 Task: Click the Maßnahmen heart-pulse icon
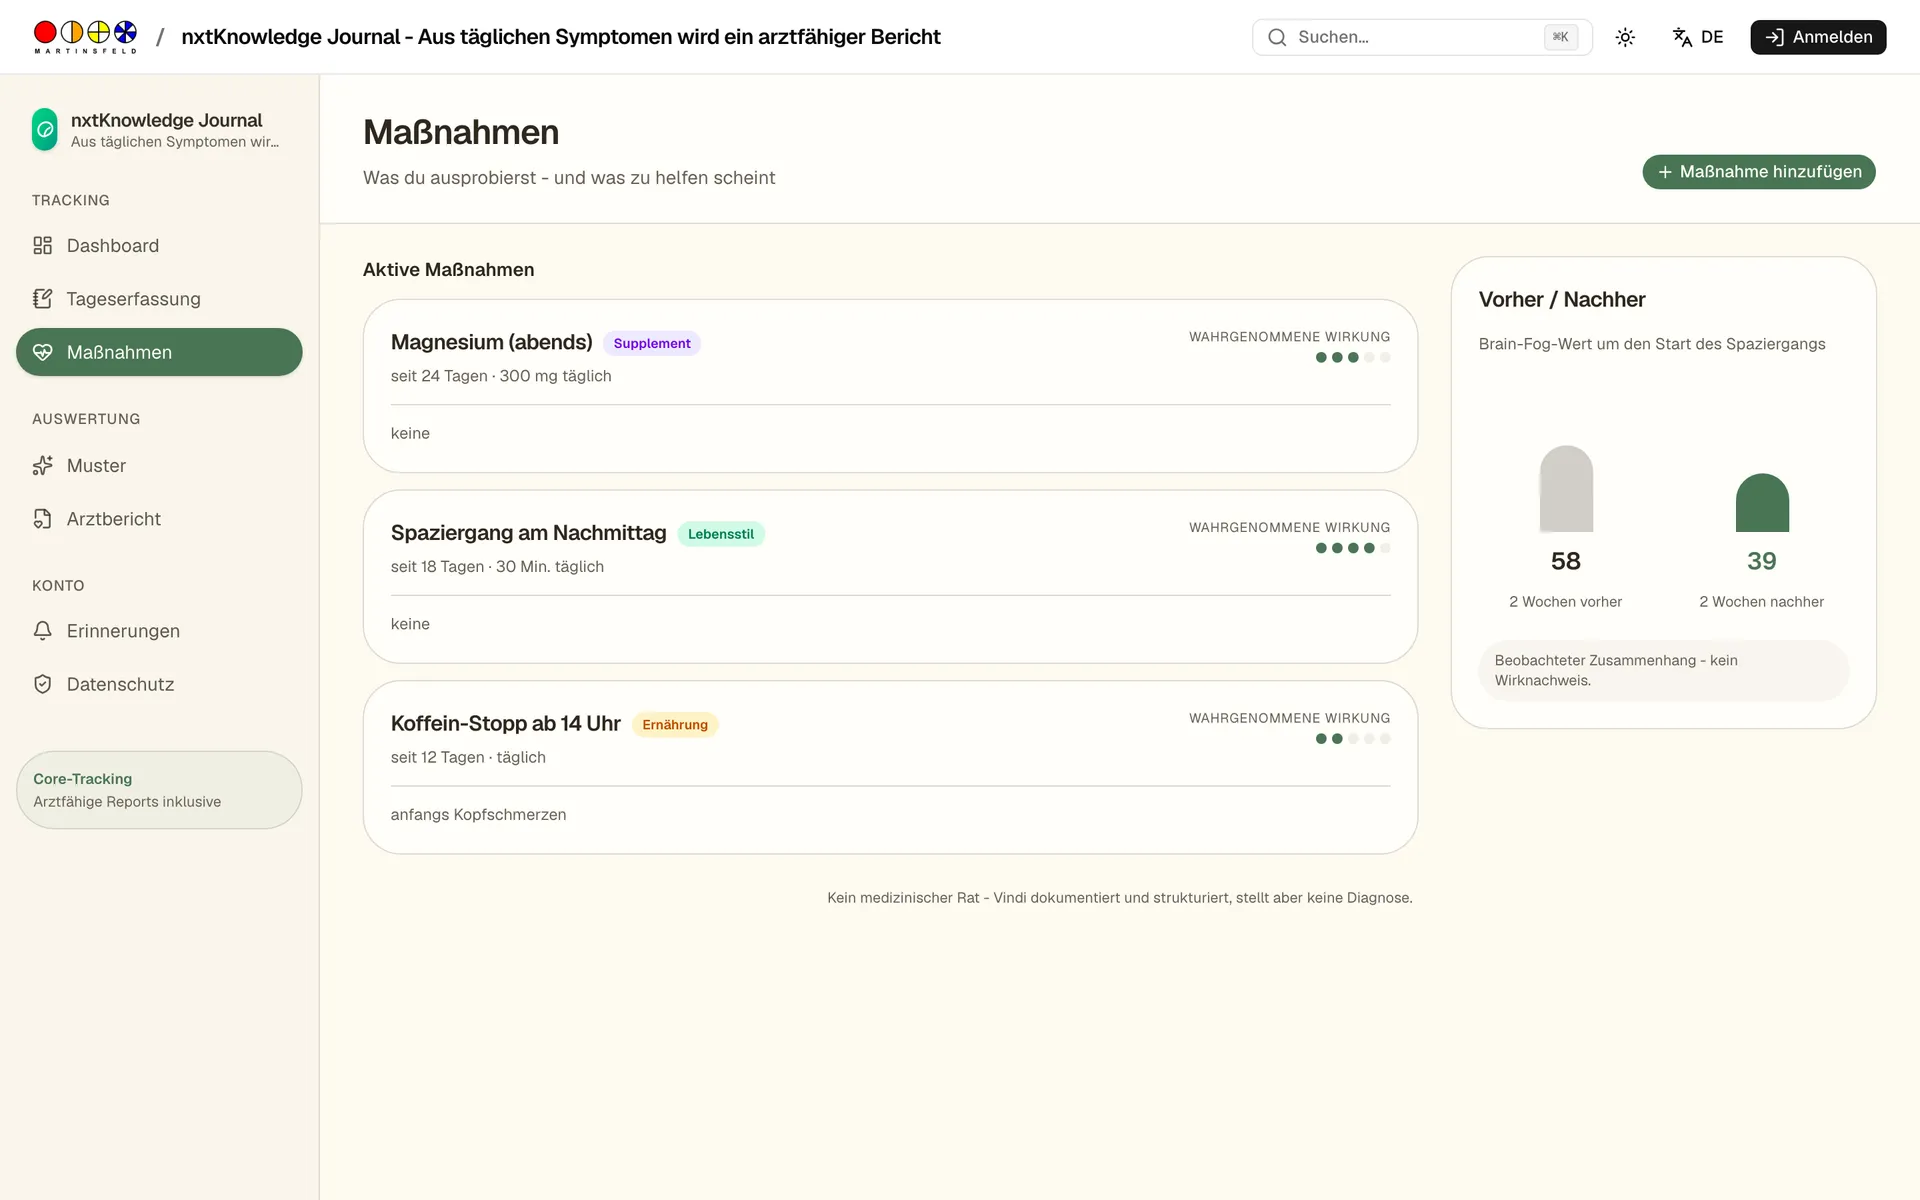pos(42,352)
